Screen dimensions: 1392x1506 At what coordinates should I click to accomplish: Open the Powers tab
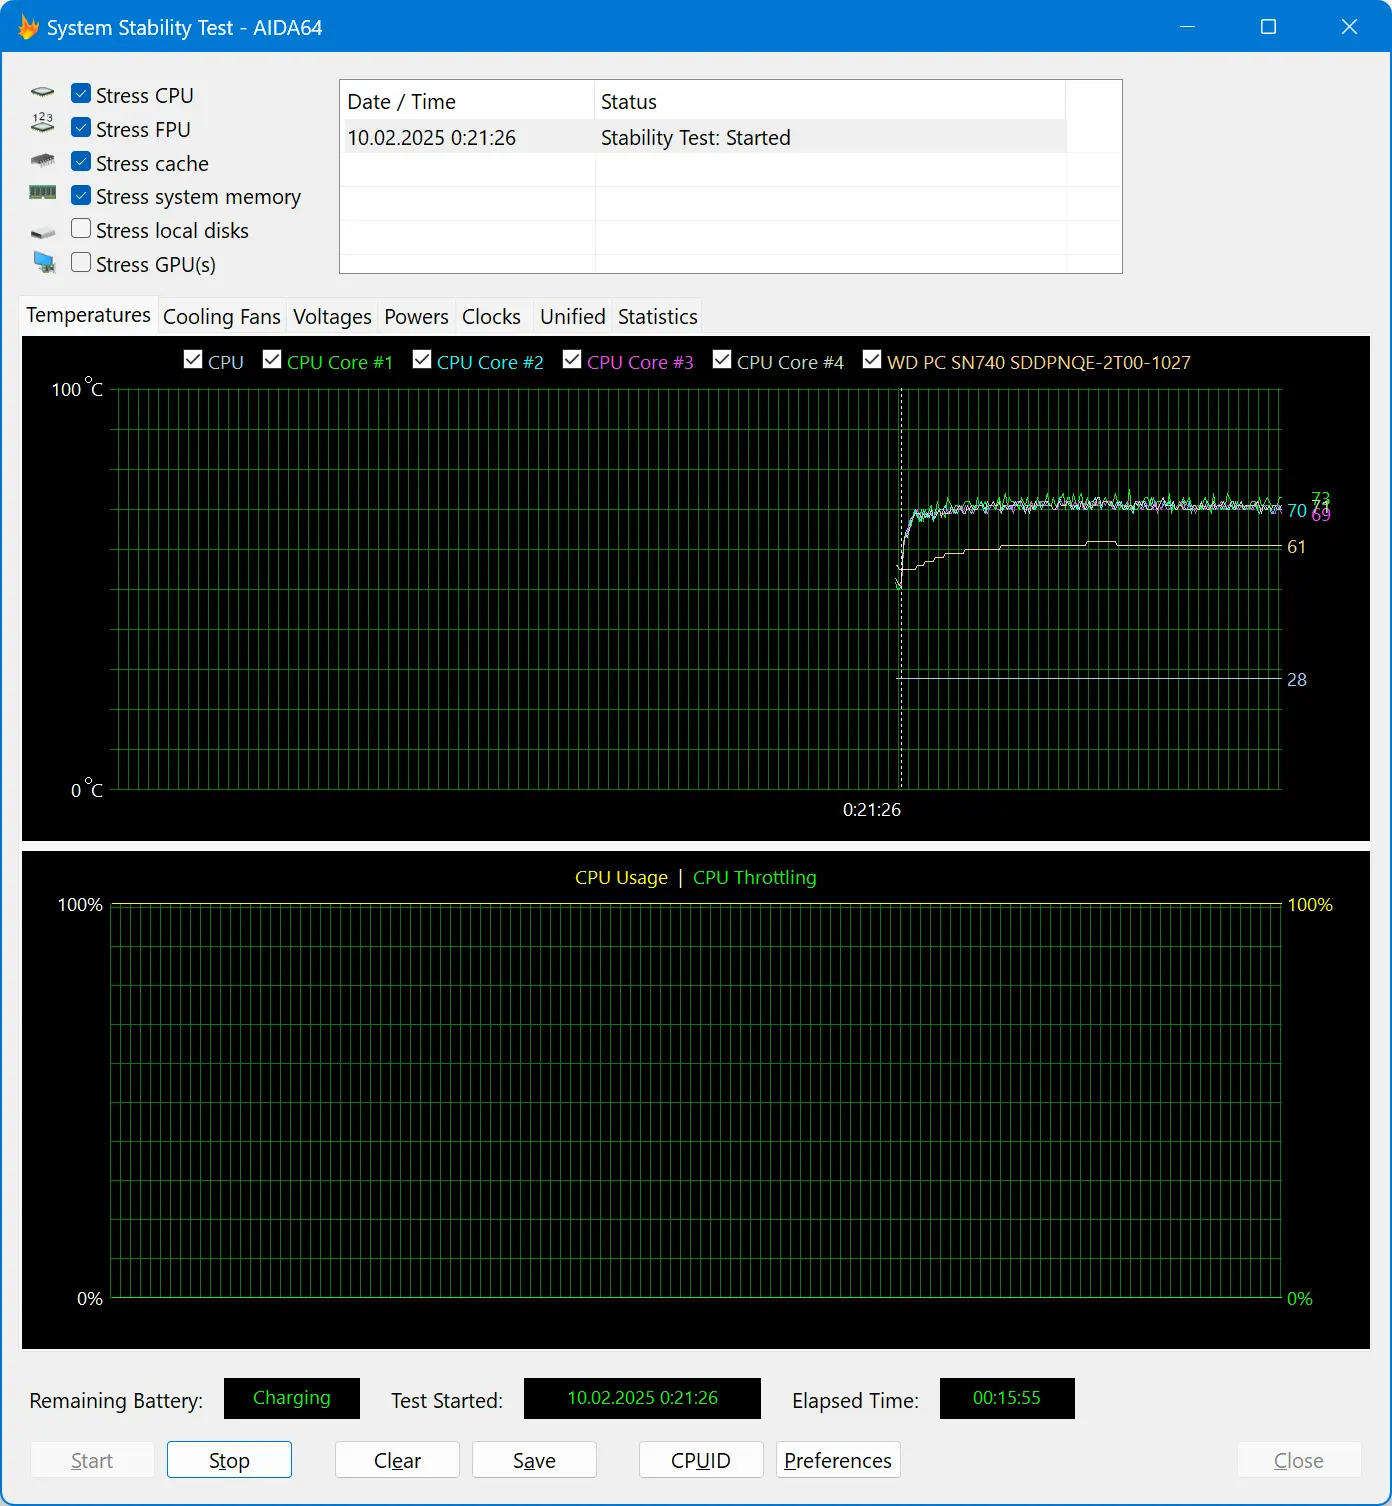(x=416, y=317)
